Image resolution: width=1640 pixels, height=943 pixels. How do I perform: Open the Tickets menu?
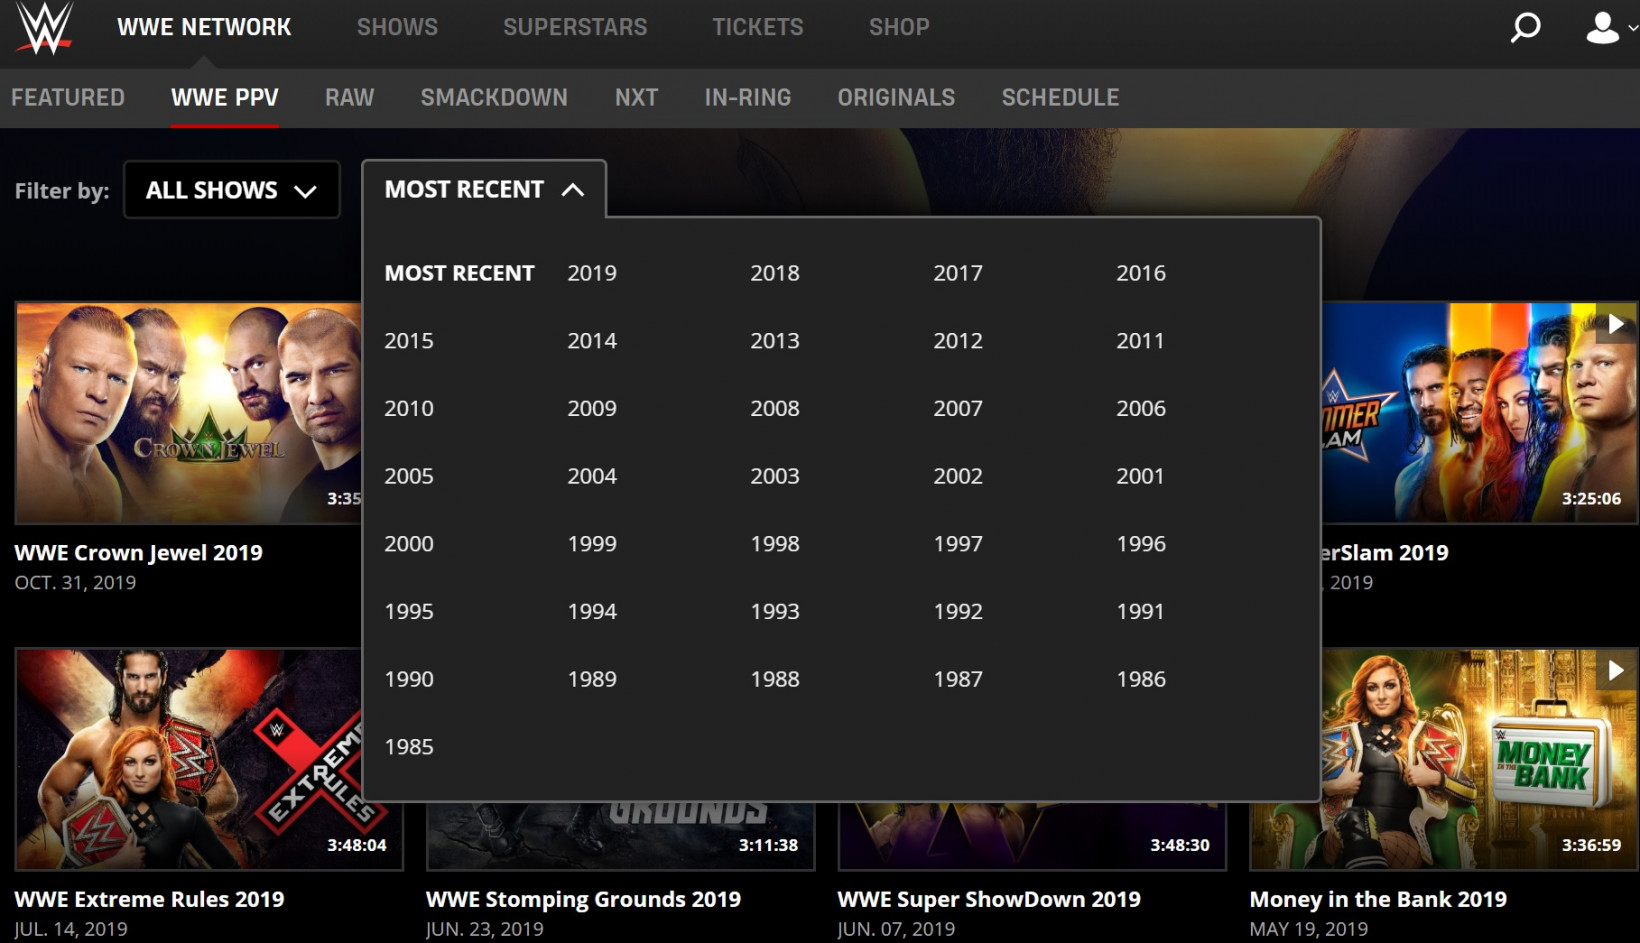[758, 27]
